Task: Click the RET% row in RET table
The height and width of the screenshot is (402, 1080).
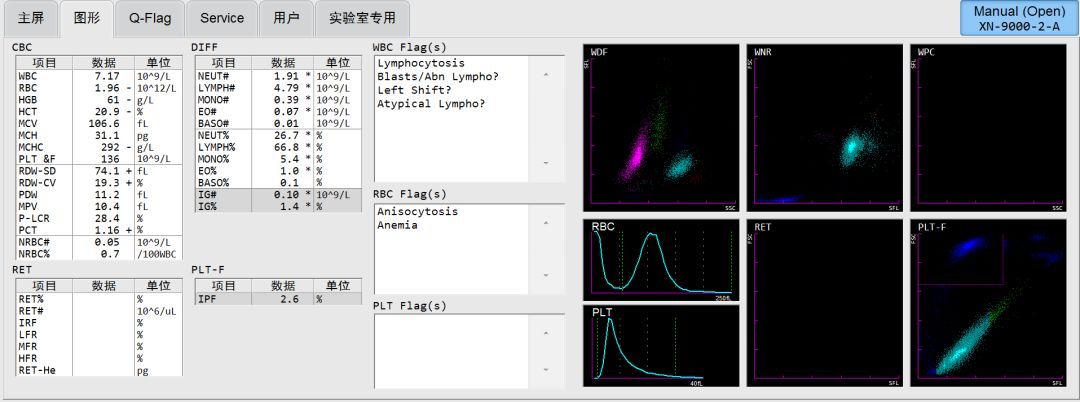Action: [100, 299]
